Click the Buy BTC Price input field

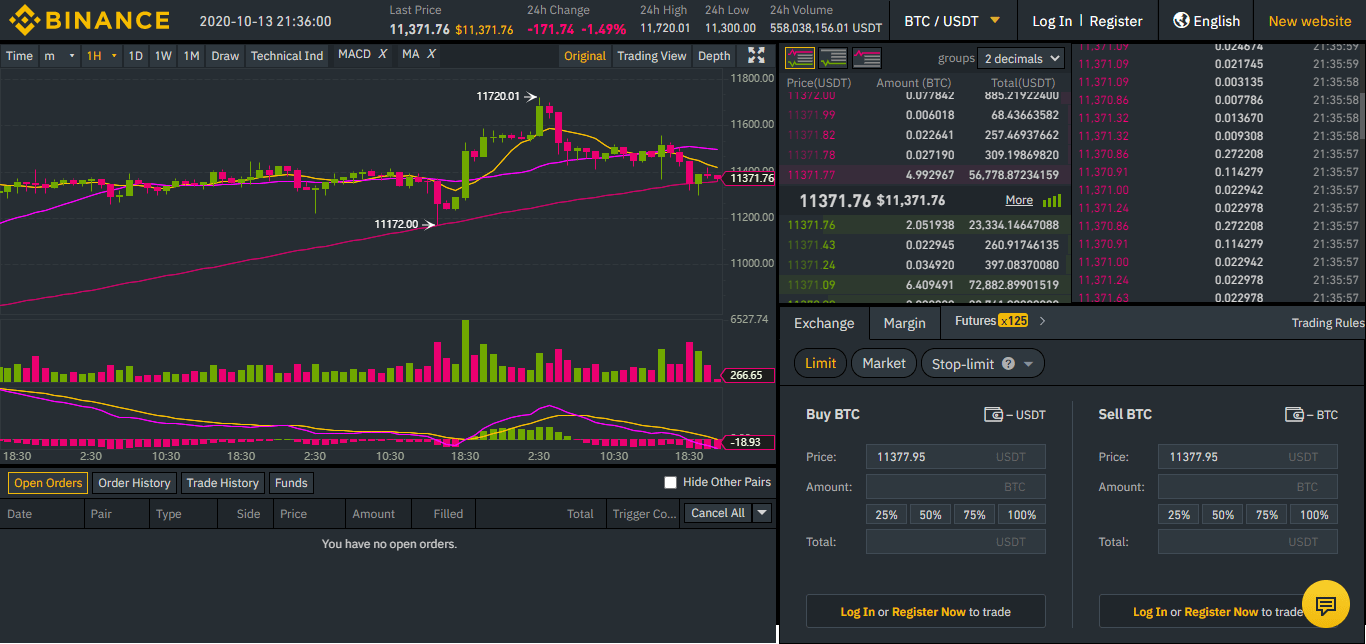[x=956, y=457]
